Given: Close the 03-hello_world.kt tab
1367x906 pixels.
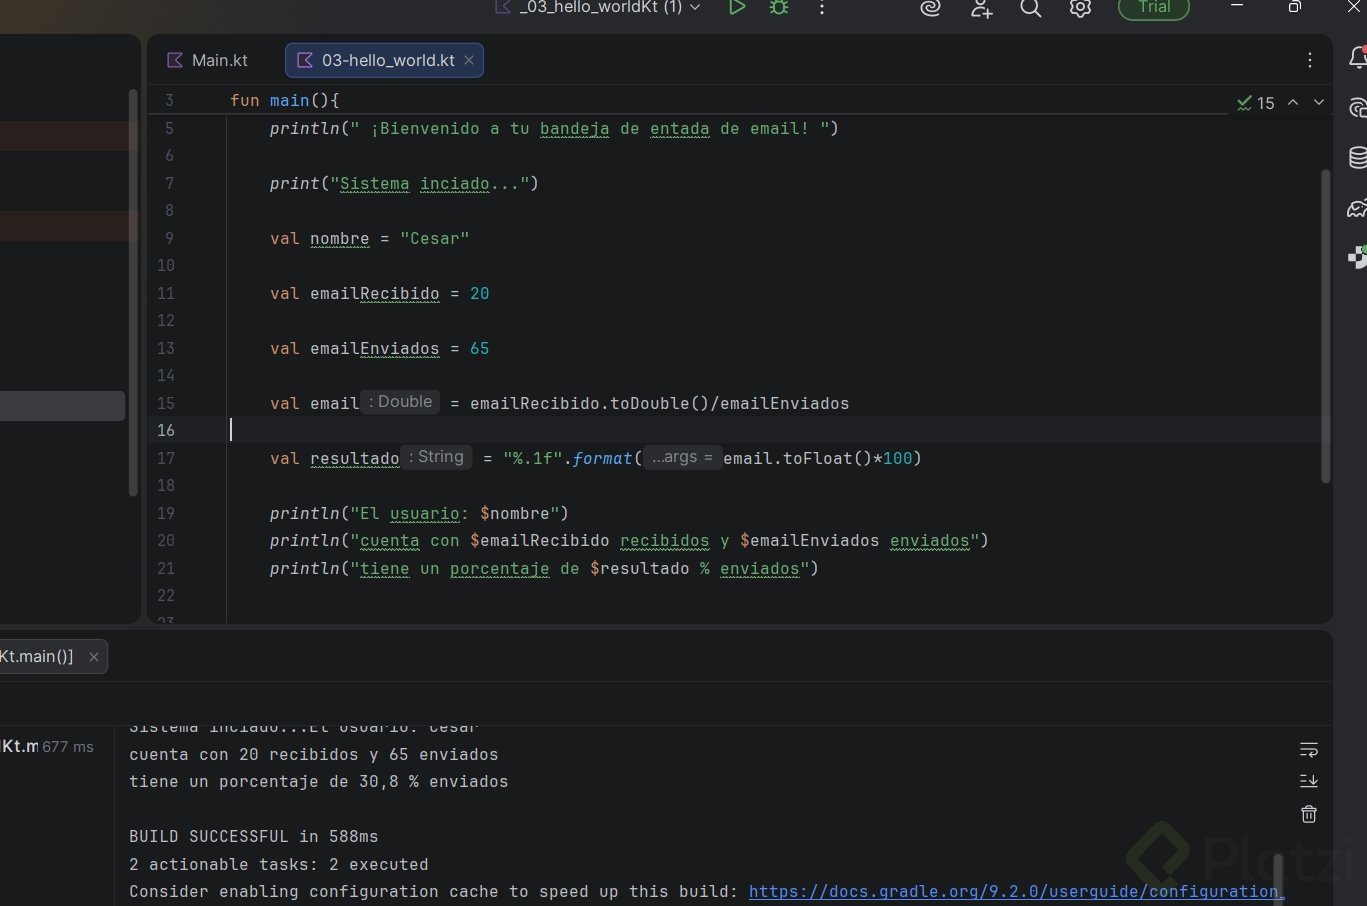Looking at the screenshot, I should (x=469, y=60).
